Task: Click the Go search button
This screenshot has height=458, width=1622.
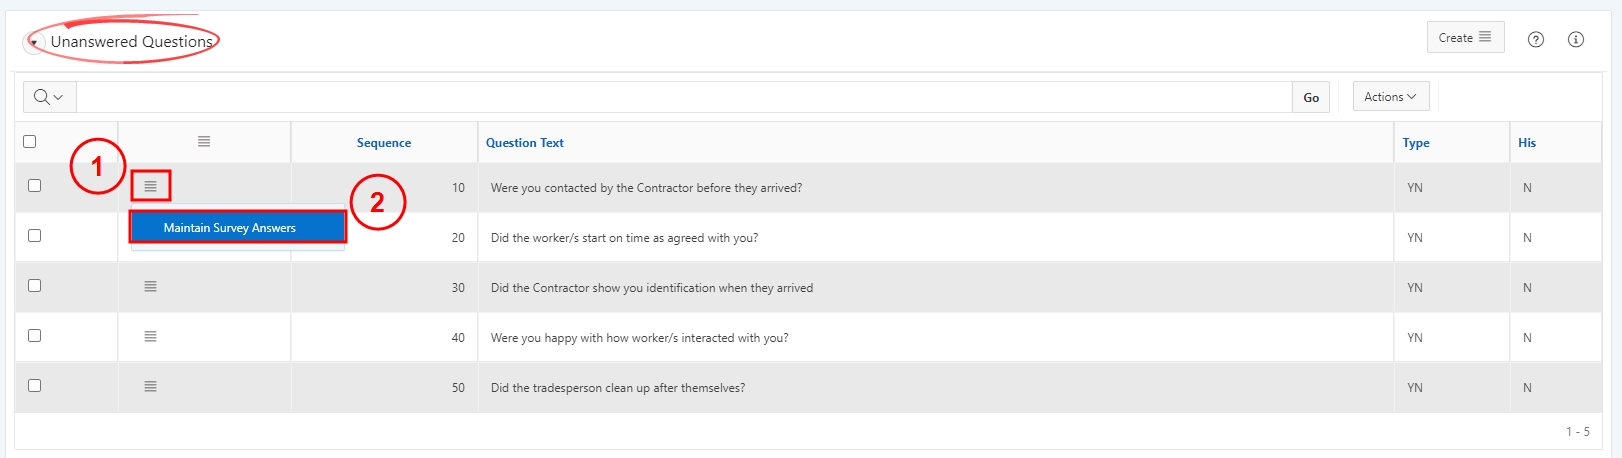Action: 1311,97
